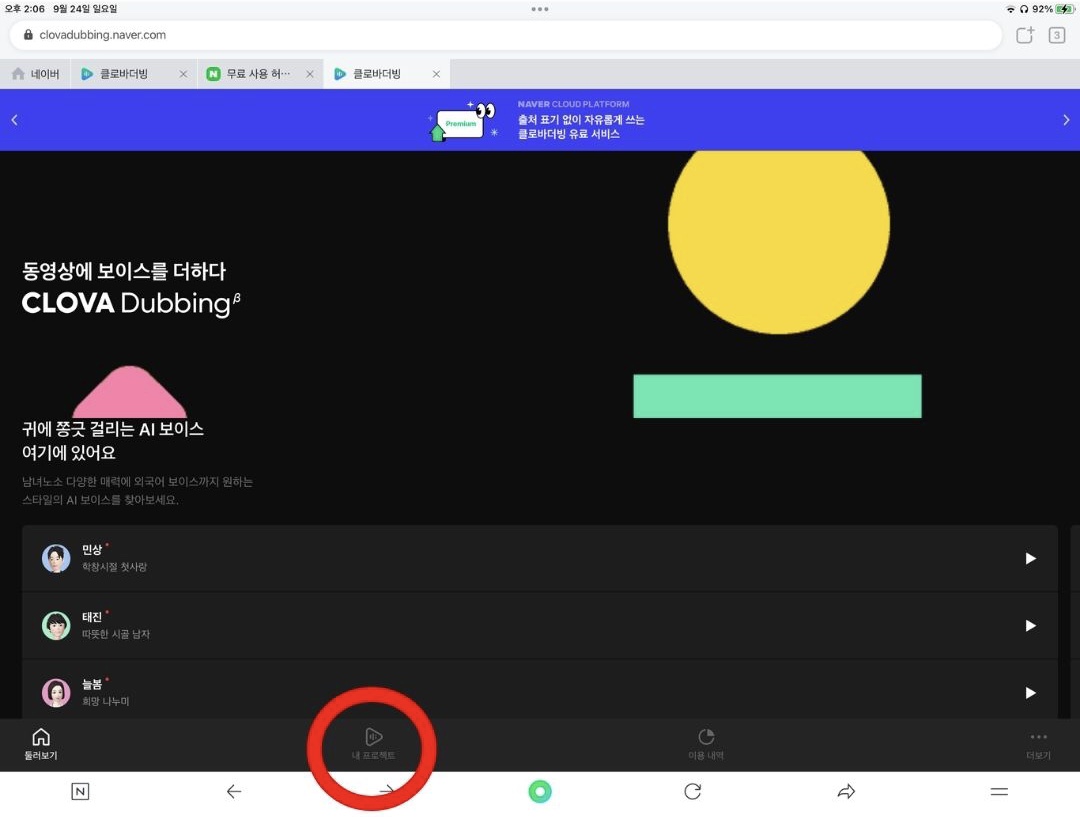Tap the green Naver search circle
This screenshot has width=1080, height=817.
(x=540, y=792)
